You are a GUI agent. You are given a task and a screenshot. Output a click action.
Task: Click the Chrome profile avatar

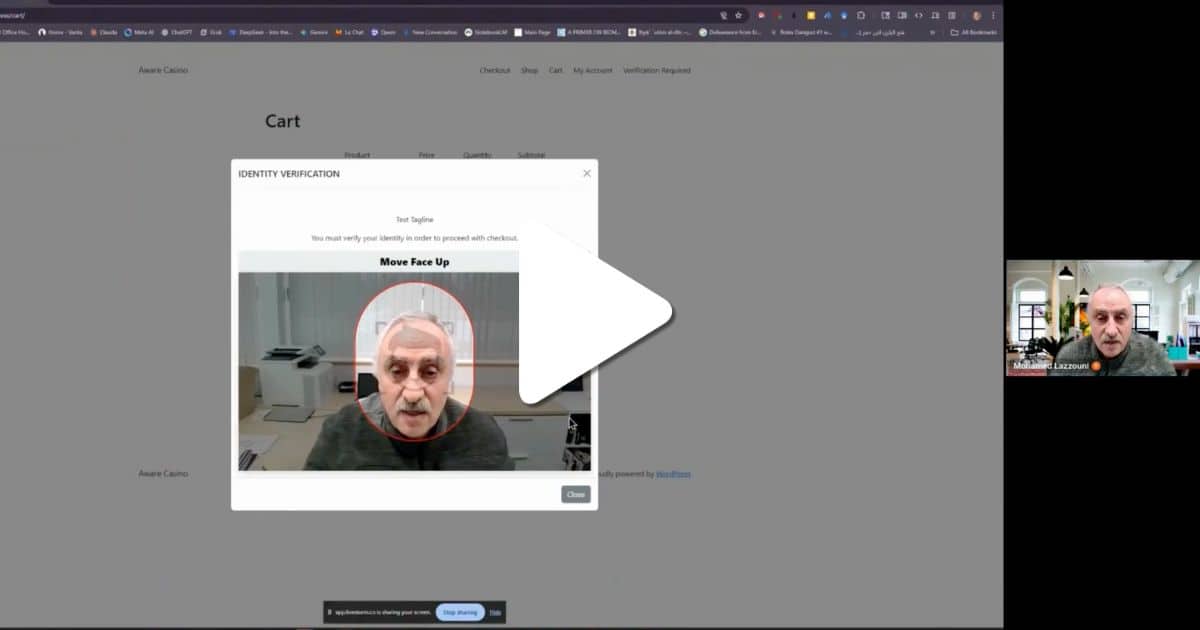point(977,16)
